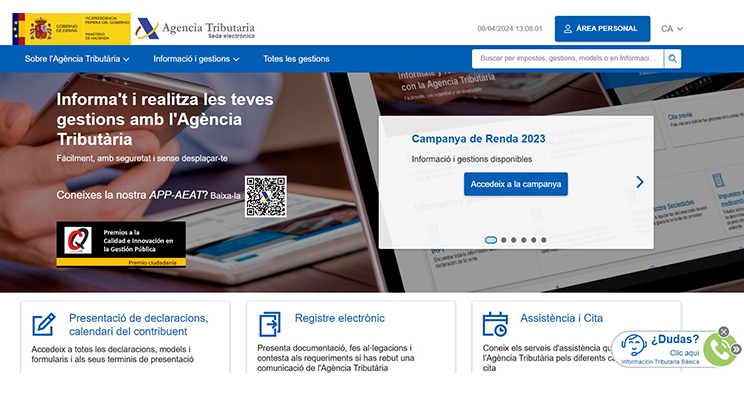
Task: Click the Agencia Tributaria logo
Action: pos(195,28)
